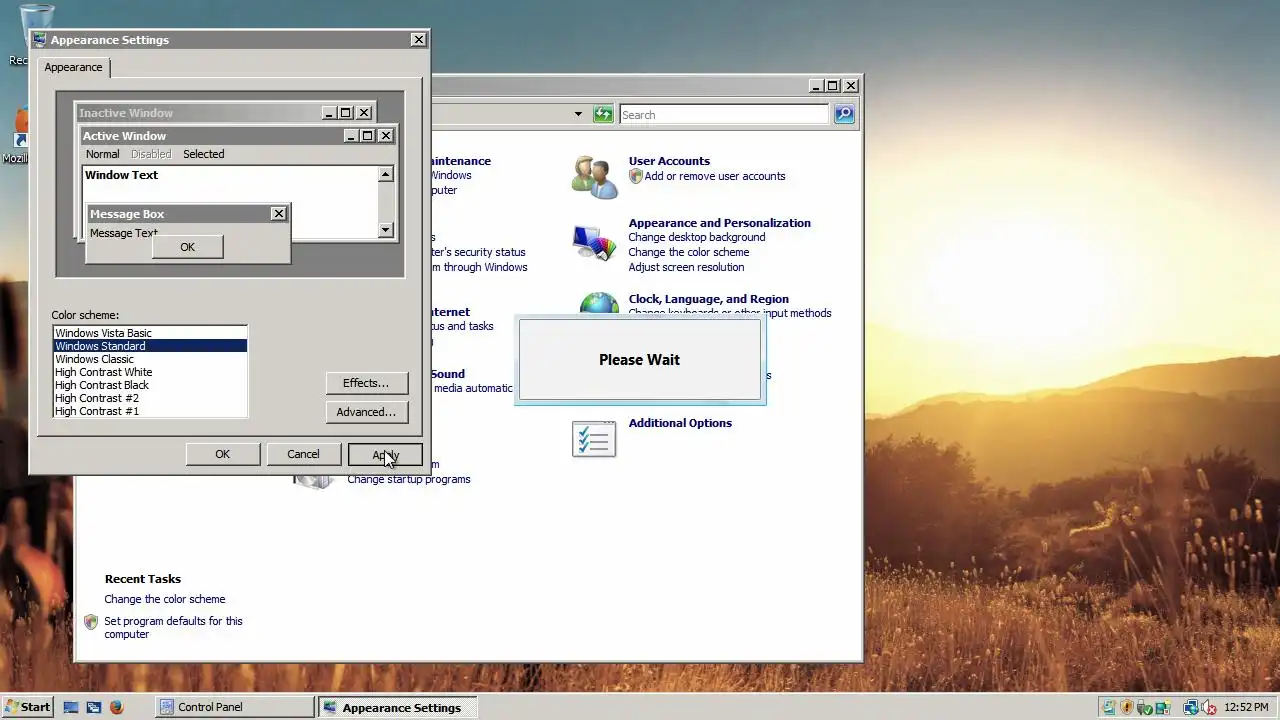Click the Appearance and Personalization icon

[x=594, y=243]
